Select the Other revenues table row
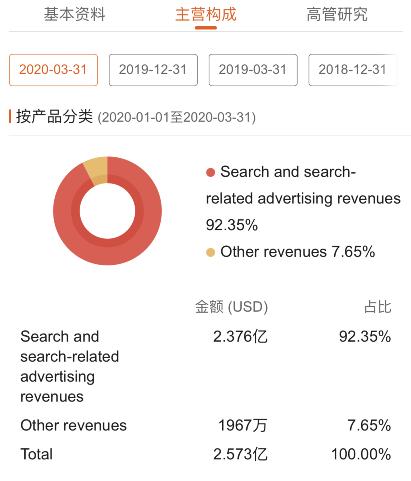 pyautogui.click(x=206, y=425)
